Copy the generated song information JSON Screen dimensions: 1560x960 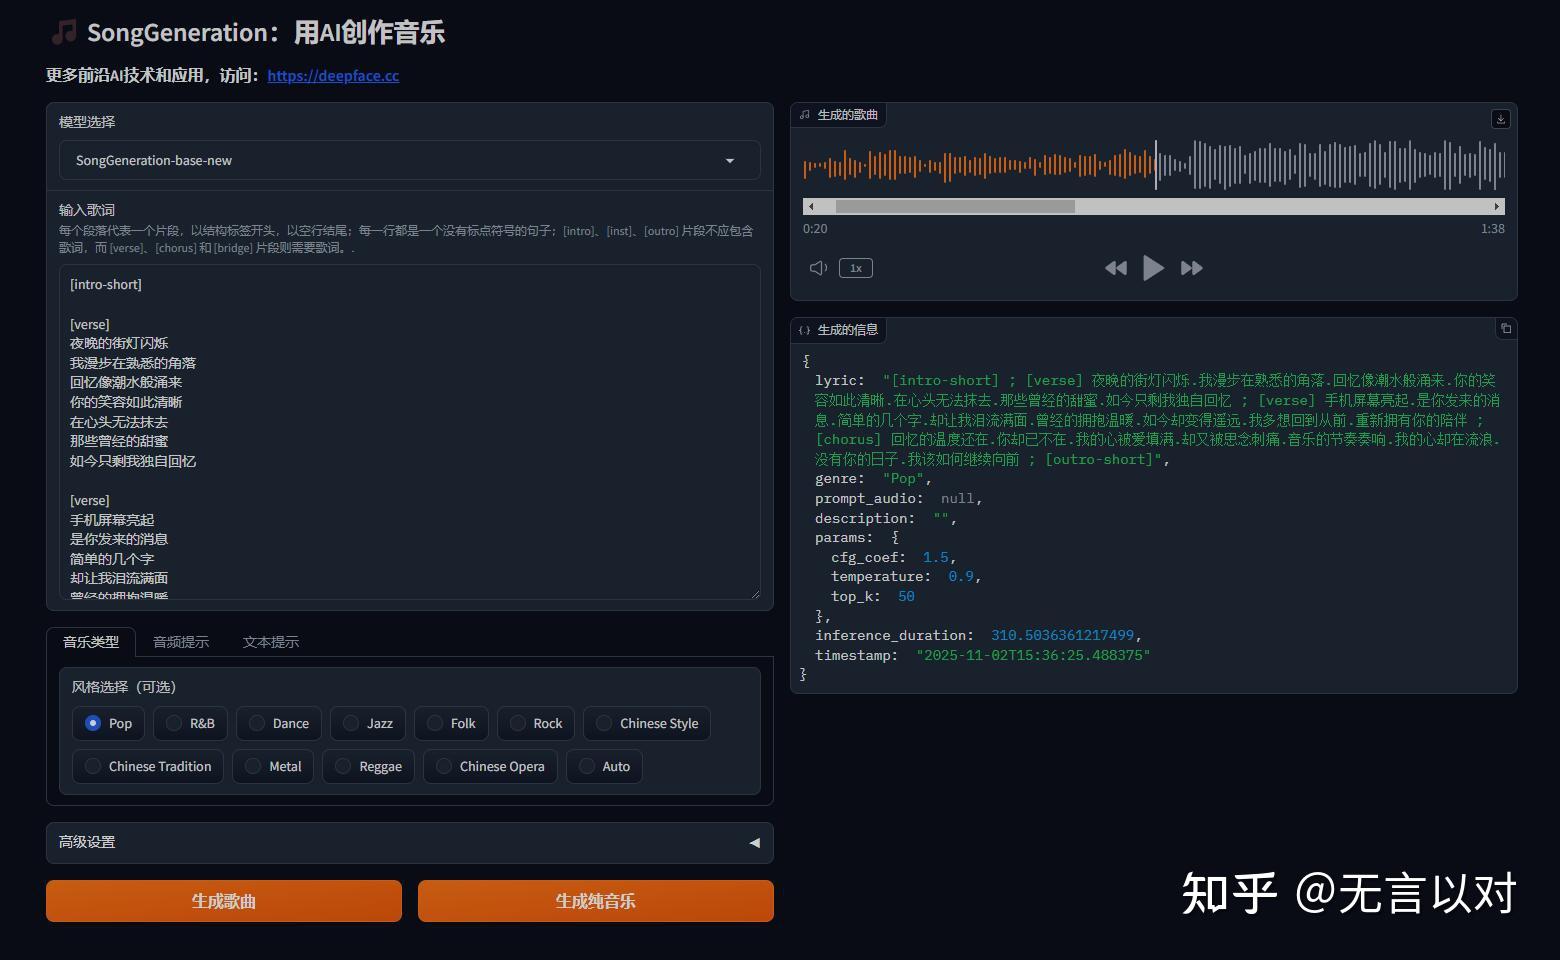tap(1506, 328)
